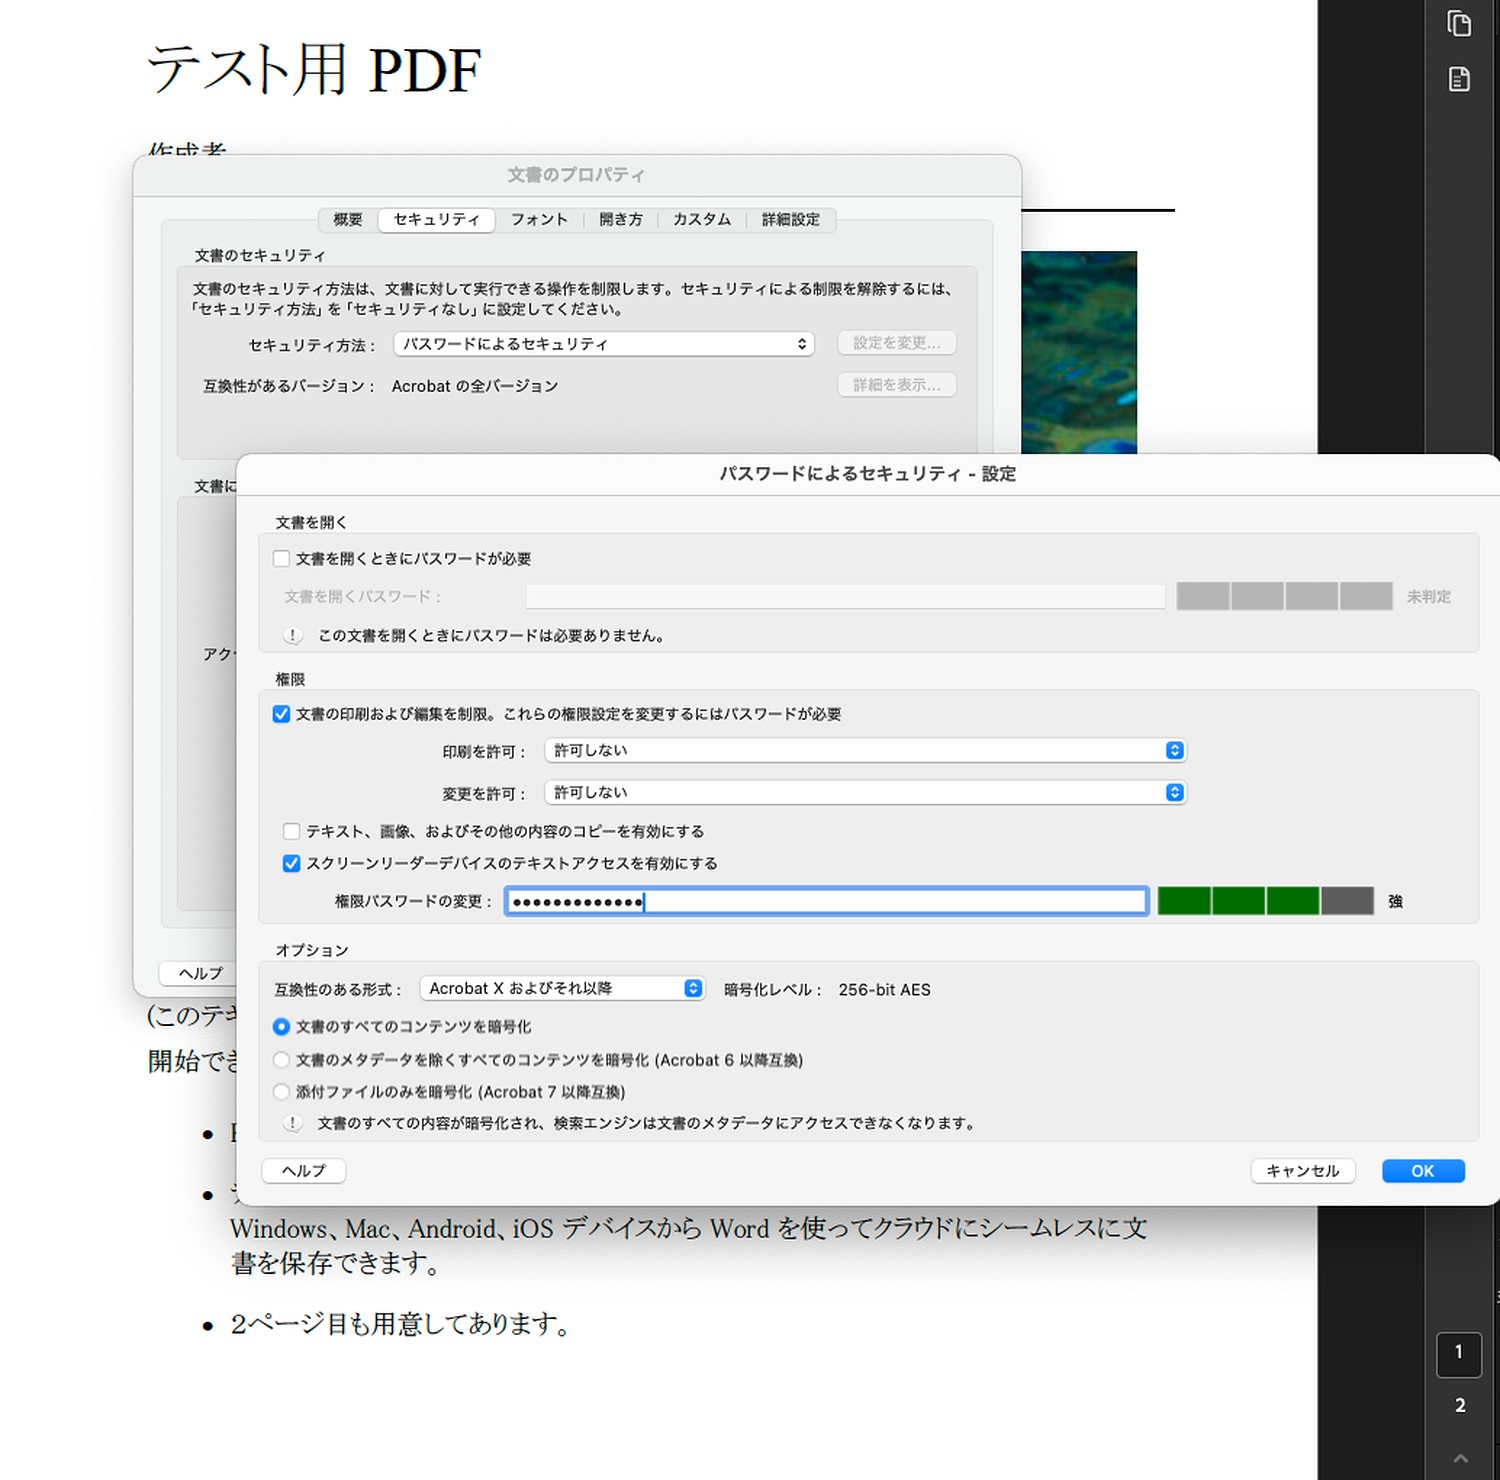1500x1480 pixels.
Task: Jump to page 2 indicator
Action: tap(1460, 1405)
